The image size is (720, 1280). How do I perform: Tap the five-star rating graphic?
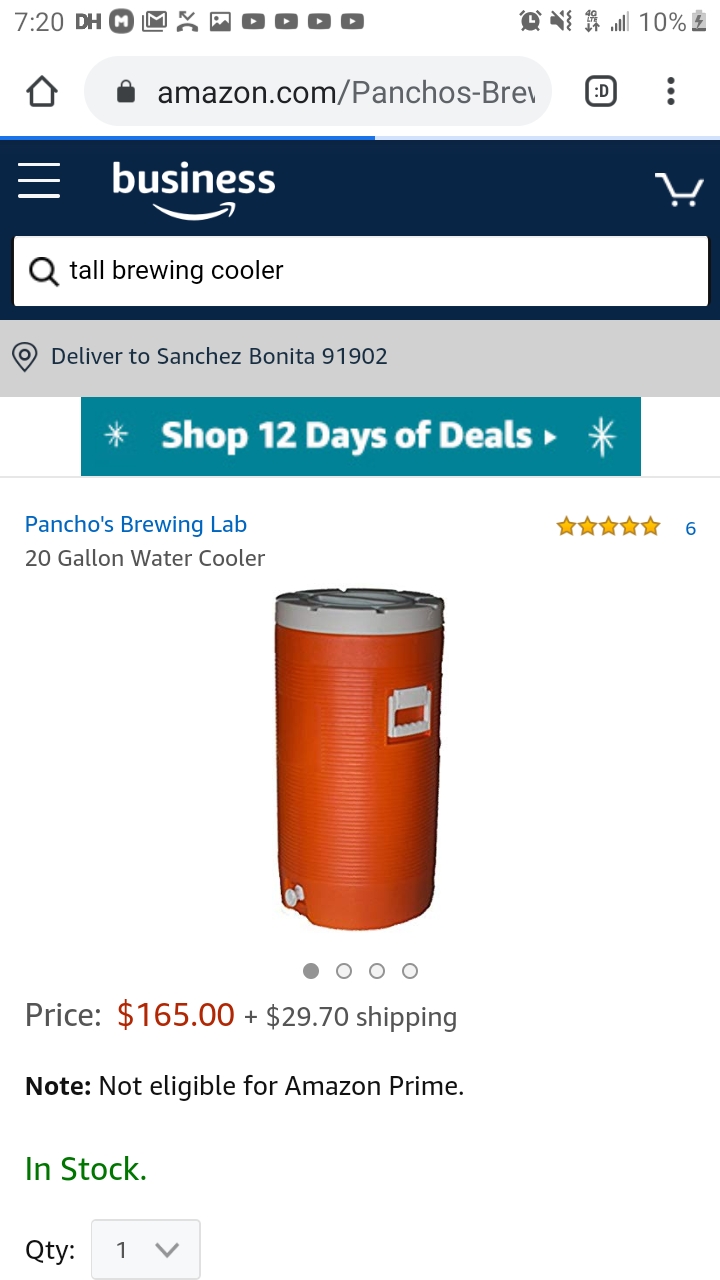609,526
